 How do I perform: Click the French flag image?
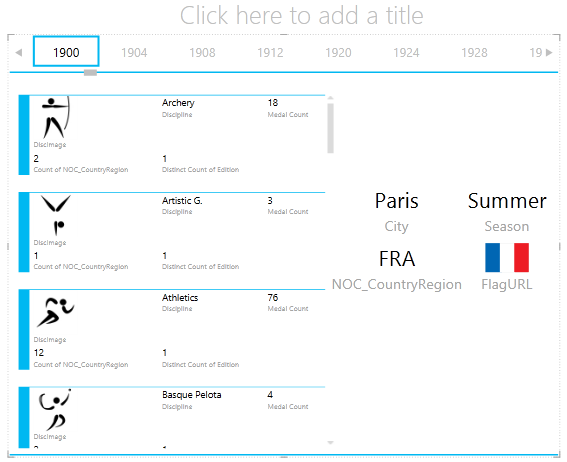(x=507, y=257)
